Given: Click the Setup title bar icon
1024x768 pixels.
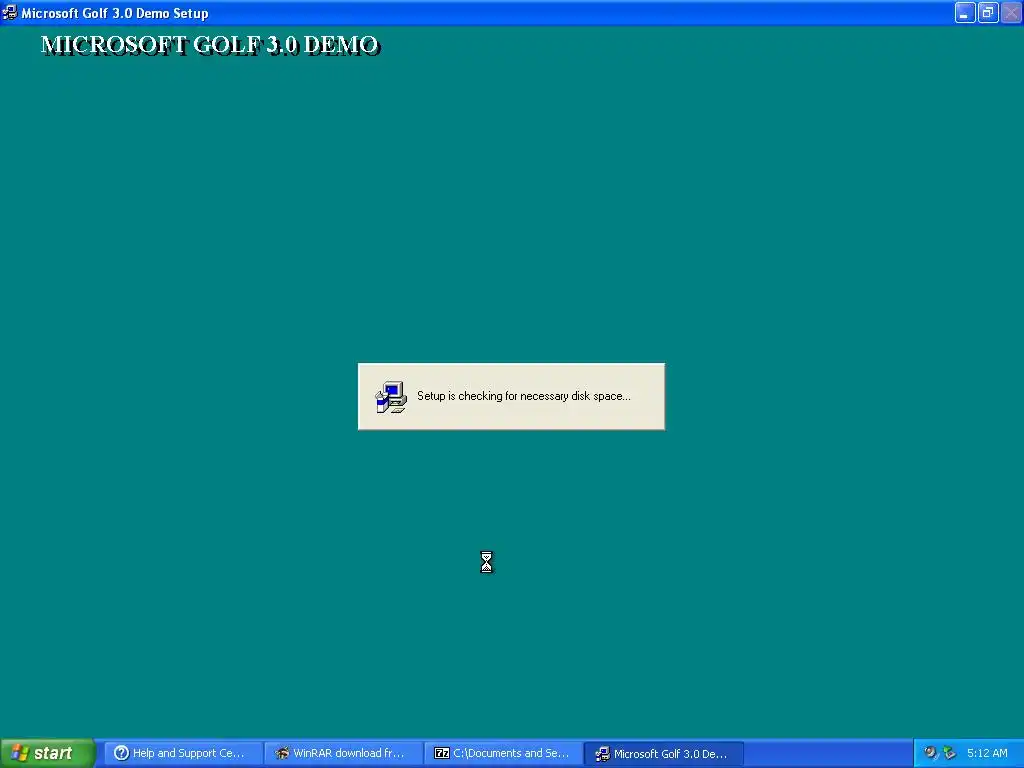Looking at the screenshot, I should click(x=9, y=12).
